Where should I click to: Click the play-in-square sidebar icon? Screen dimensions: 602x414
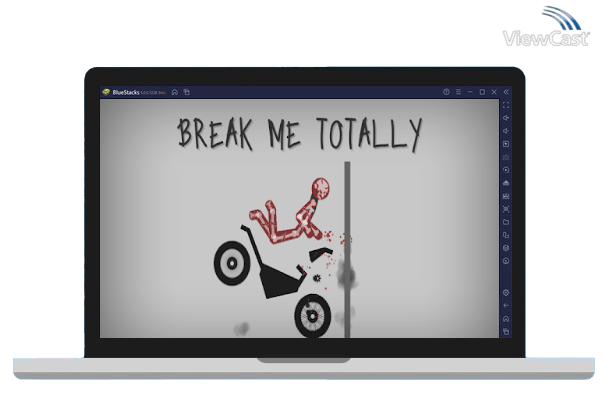click(506, 144)
